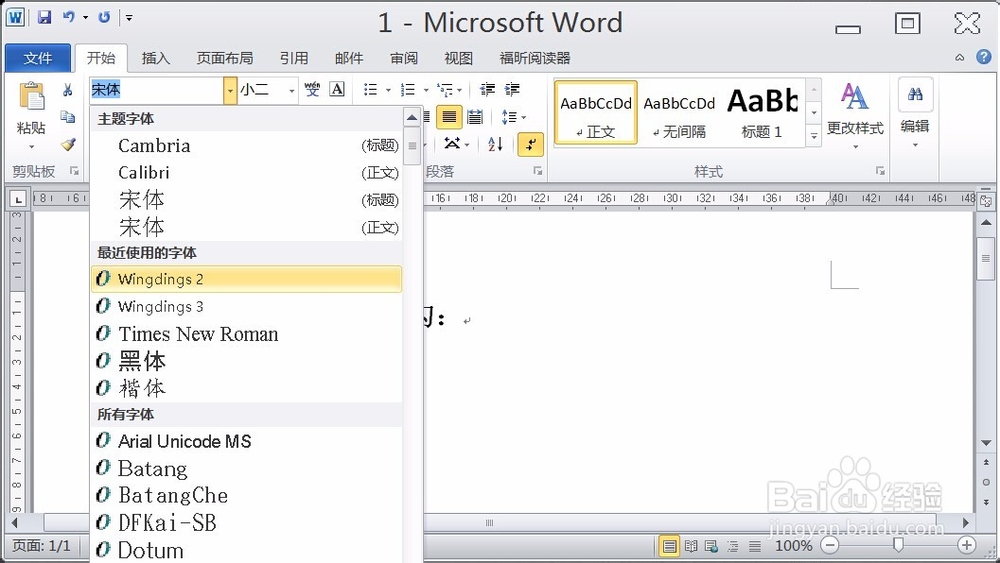
Task: Choose Times New Roman font
Action: coord(246,334)
